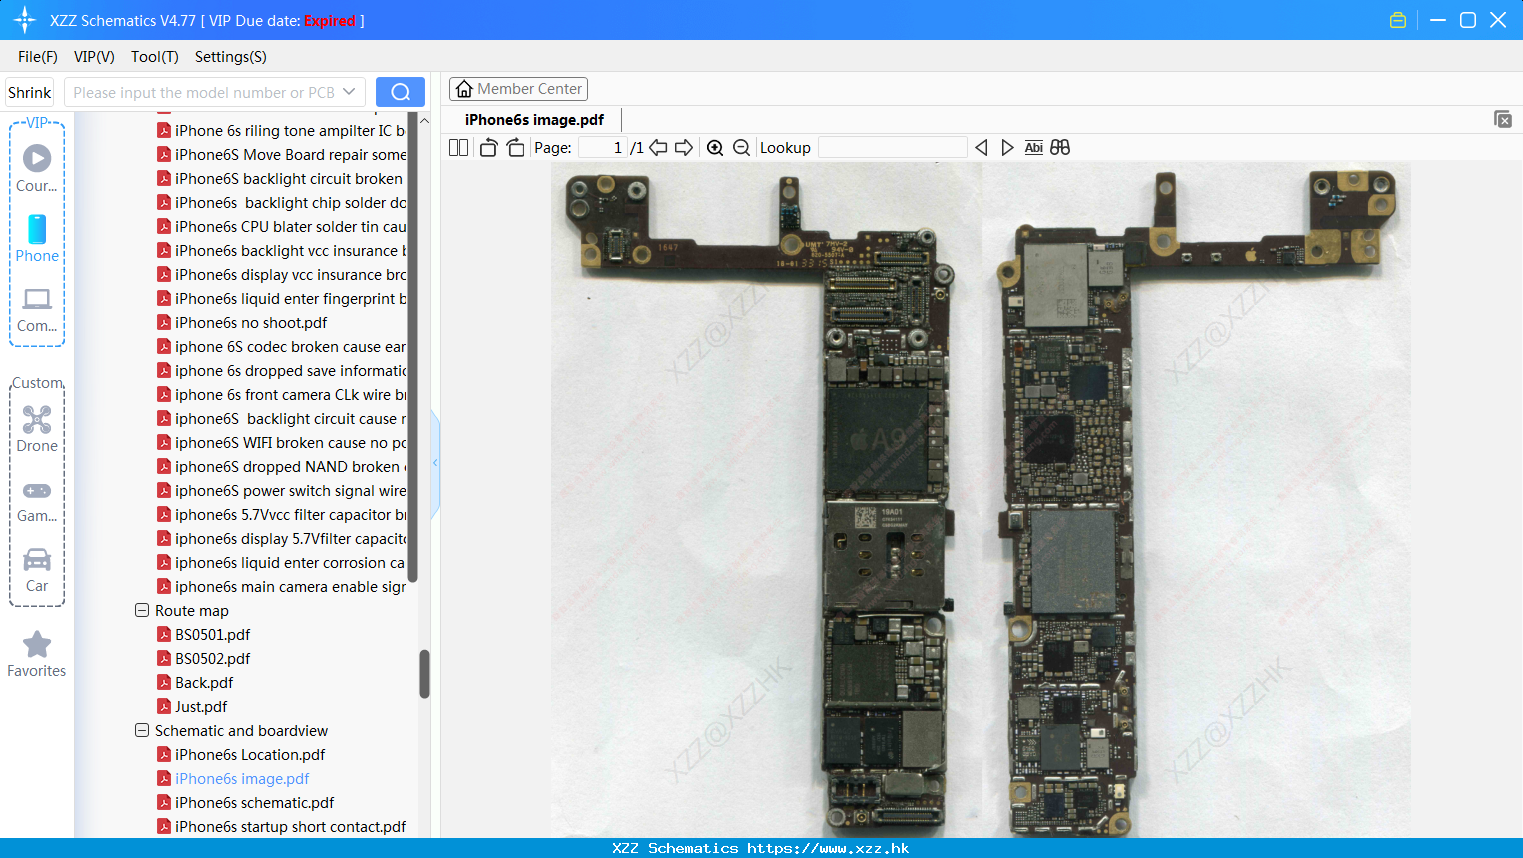The height and width of the screenshot is (858, 1523).
Task: Select the Computer category icon
Action: (x=37, y=299)
